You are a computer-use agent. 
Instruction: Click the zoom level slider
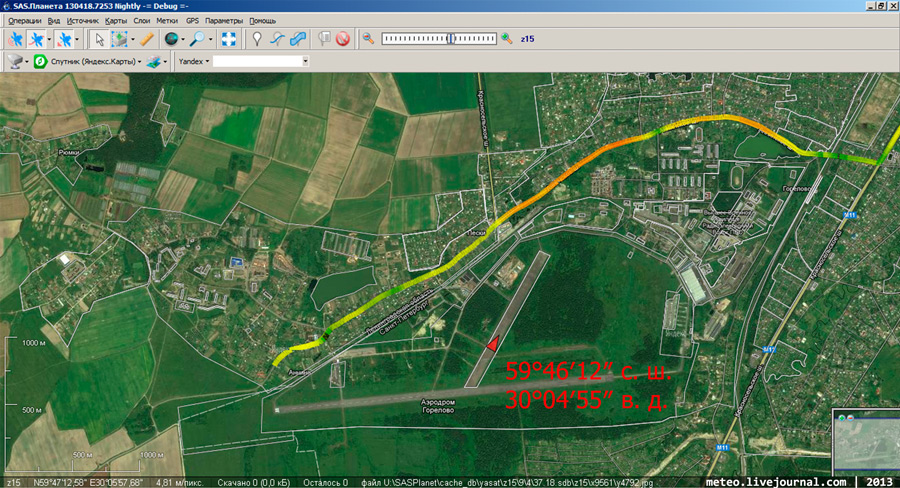tap(438, 39)
